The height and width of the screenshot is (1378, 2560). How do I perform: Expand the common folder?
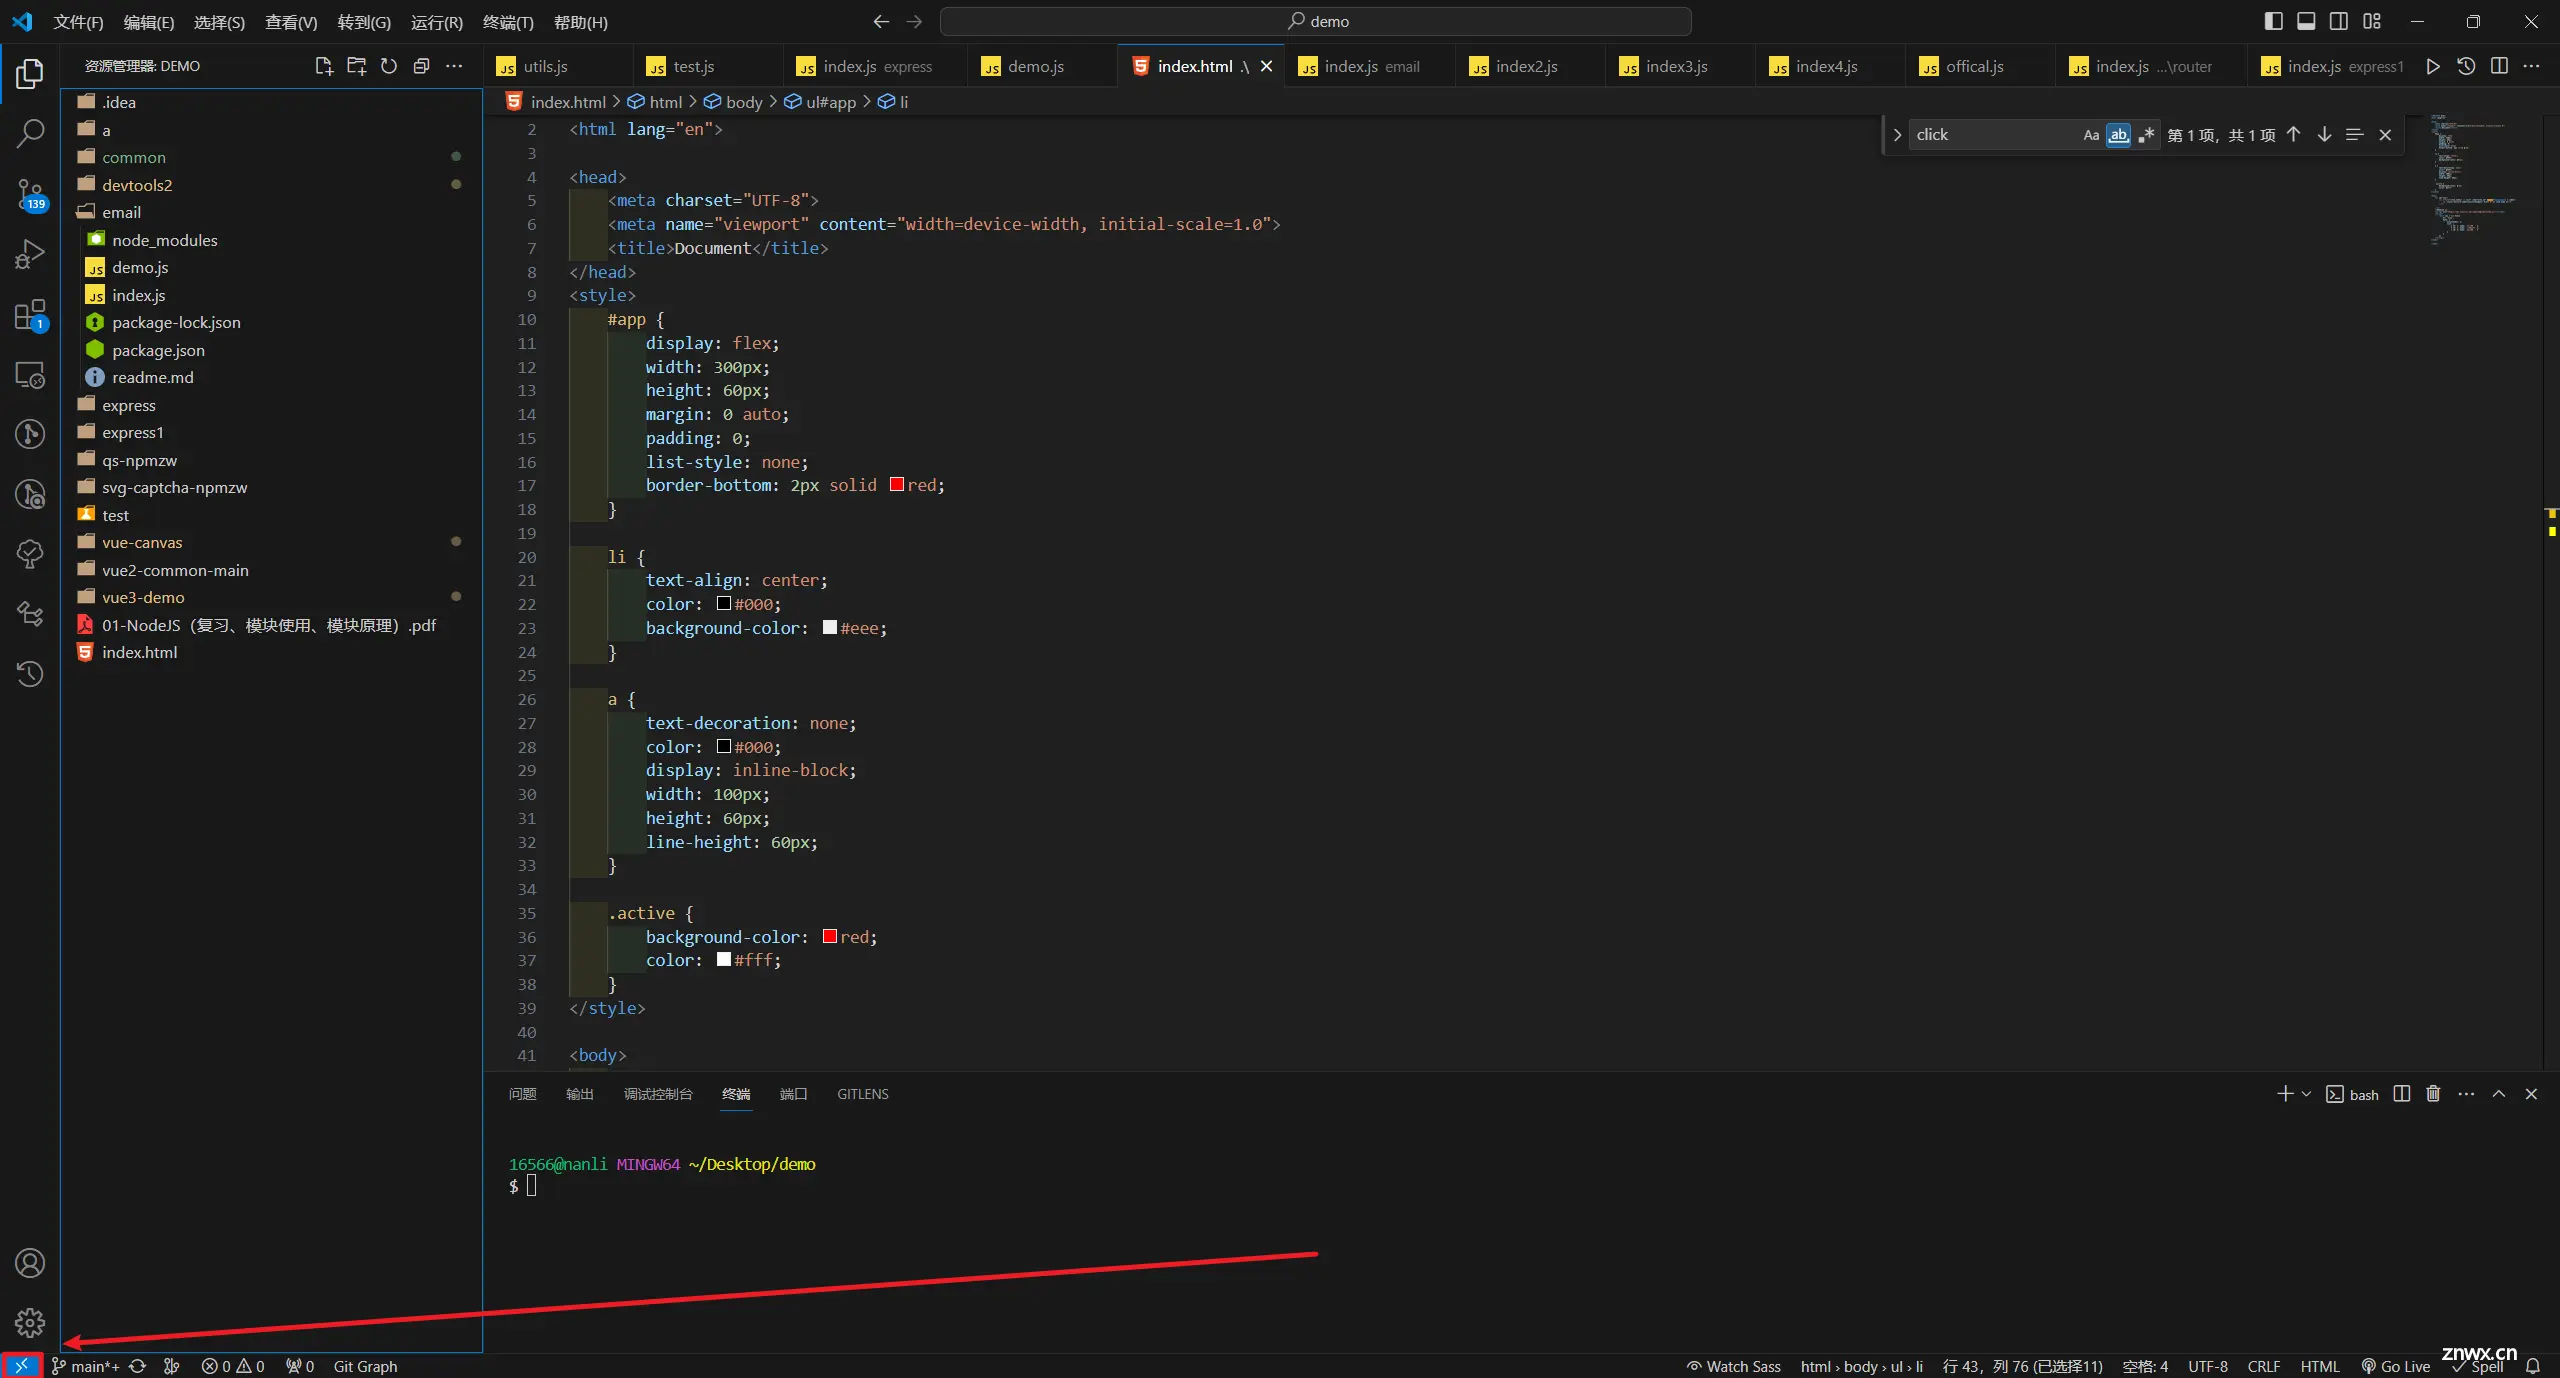point(272,157)
